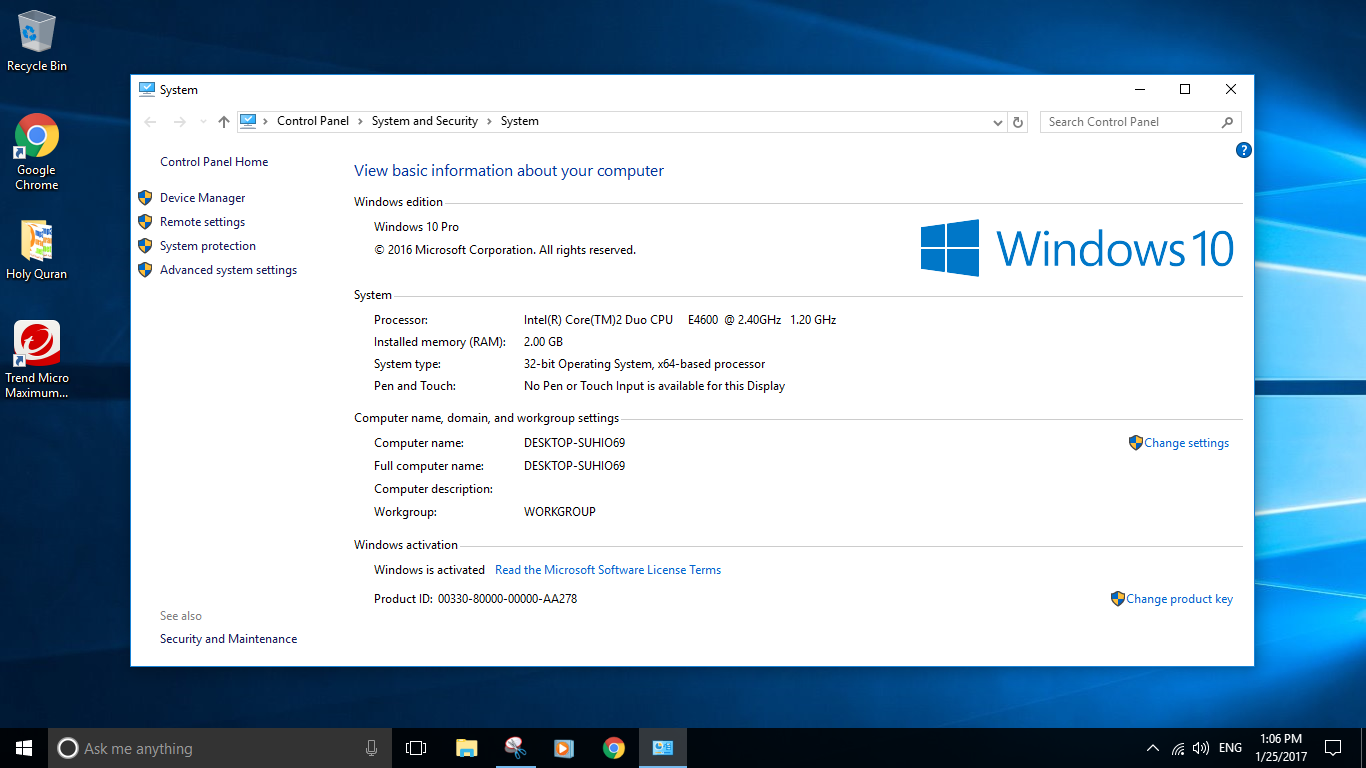Click Control Panel in the breadcrumb

click(313, 121)
